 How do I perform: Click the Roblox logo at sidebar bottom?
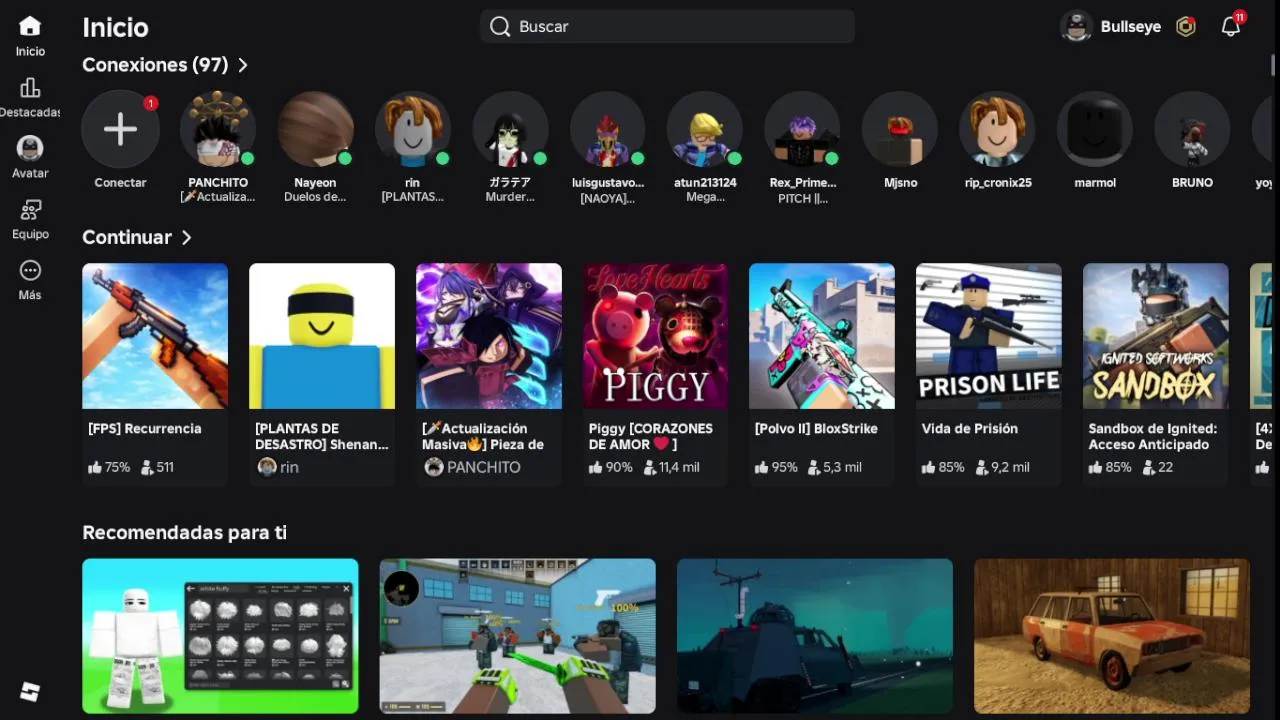tap(30, 692)
